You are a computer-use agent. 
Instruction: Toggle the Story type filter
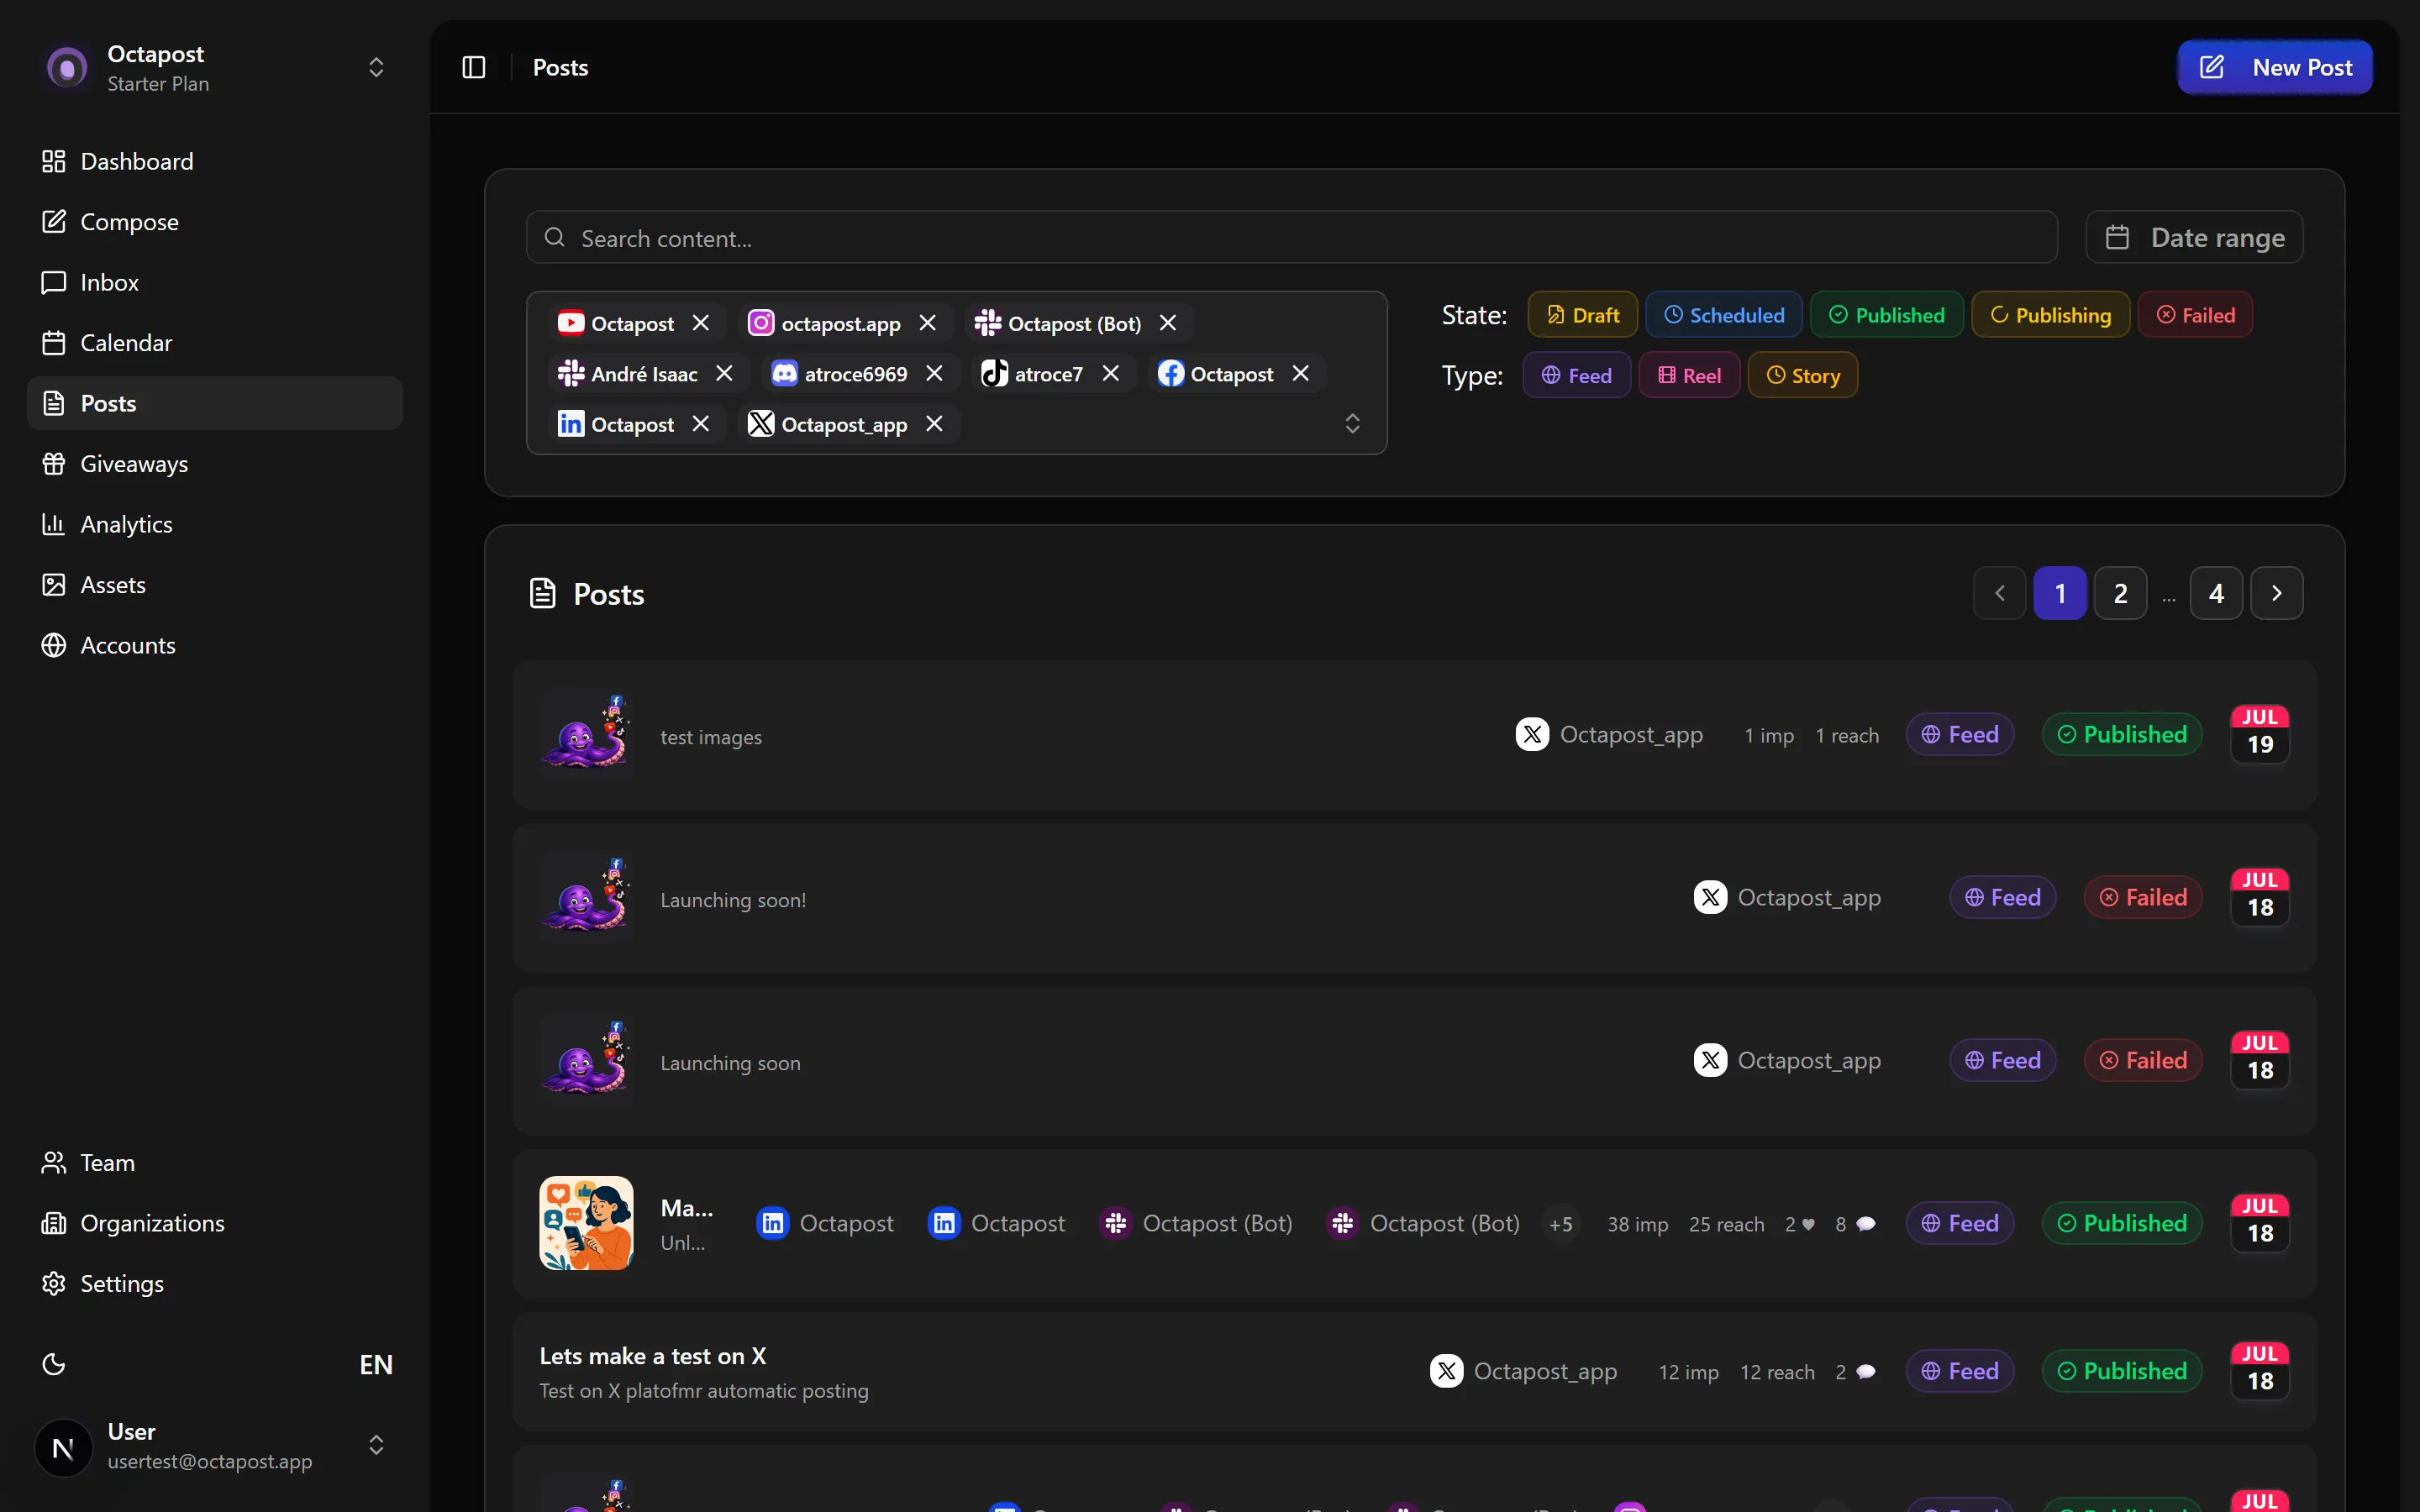tap(1803, 375)
